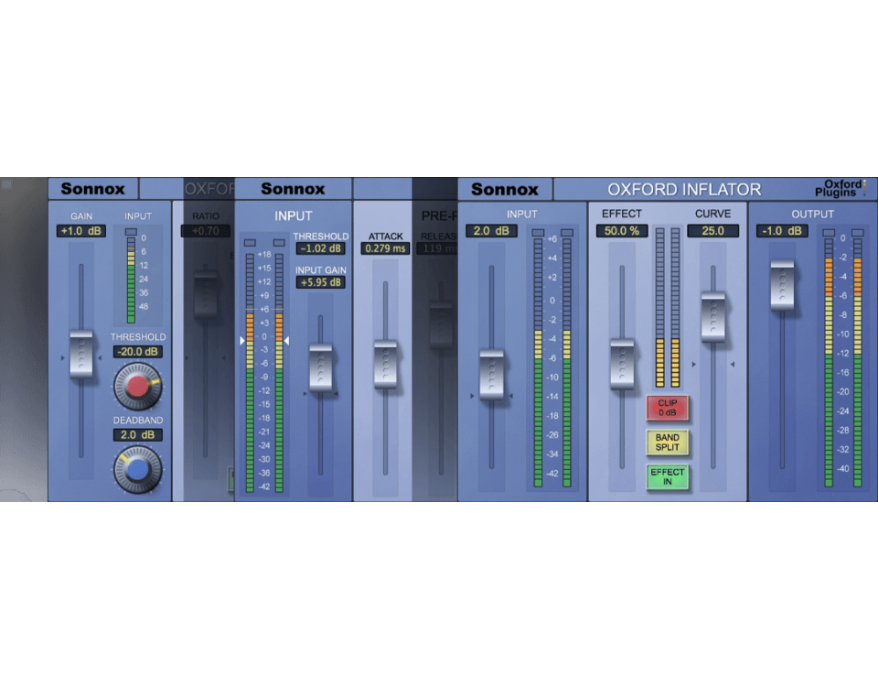The width and height of the screenshot is (878, 678).
Task: Select the EFFECT 50.0 % value field
Action: click(x=622, y=231)
